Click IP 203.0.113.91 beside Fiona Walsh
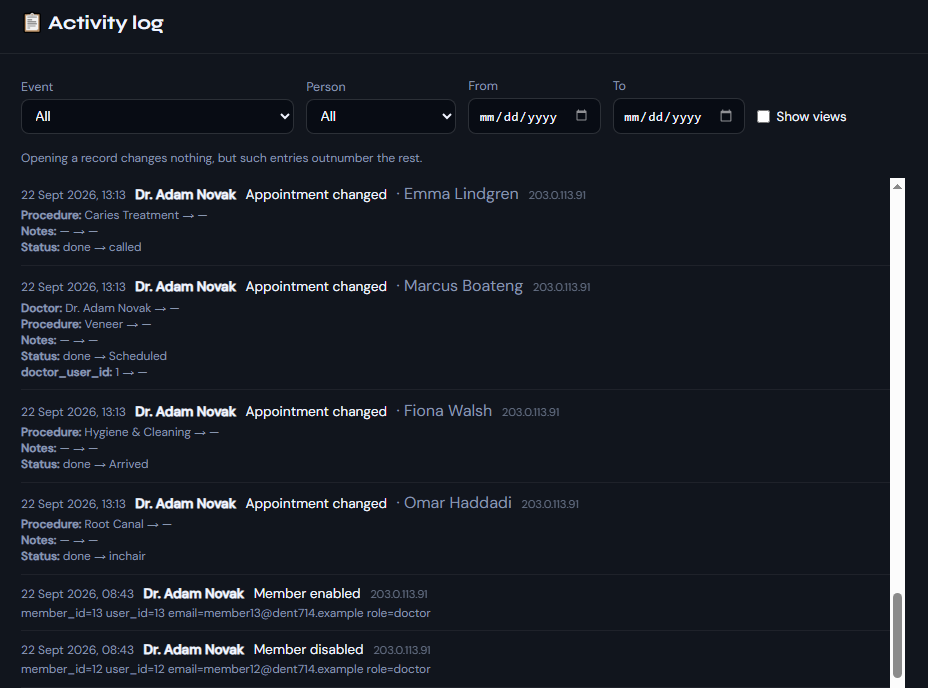This screenshot has width=928, height=688. click(x=531, y=412)
